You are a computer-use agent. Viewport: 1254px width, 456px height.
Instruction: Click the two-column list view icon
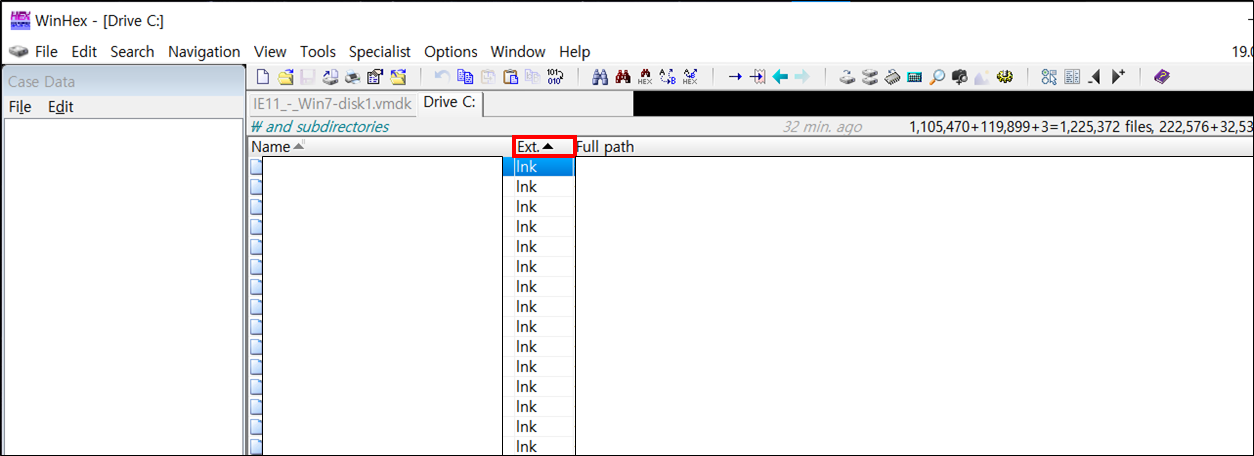1072,76
